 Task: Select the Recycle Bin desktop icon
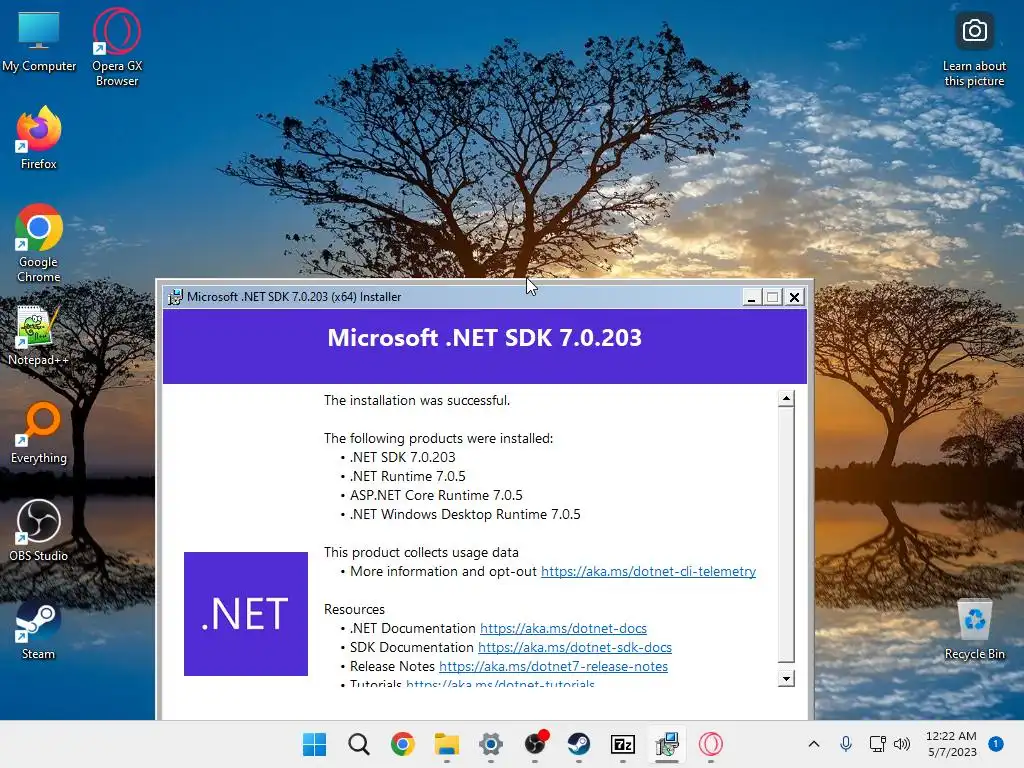pos(974,629)
